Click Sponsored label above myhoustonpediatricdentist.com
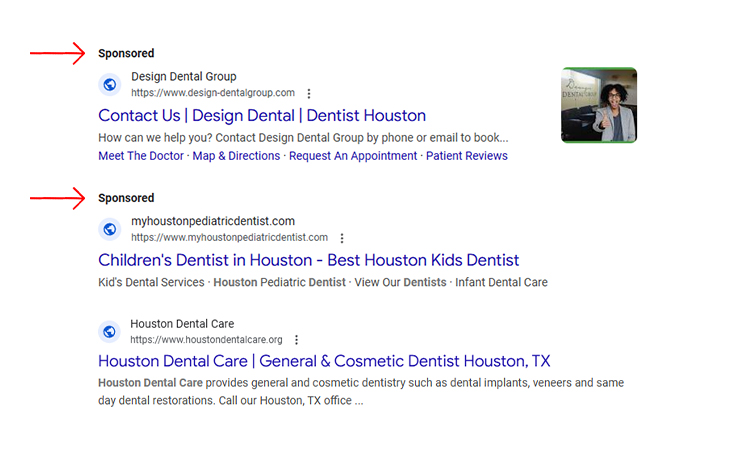The image size is (750, 450). 126,198
